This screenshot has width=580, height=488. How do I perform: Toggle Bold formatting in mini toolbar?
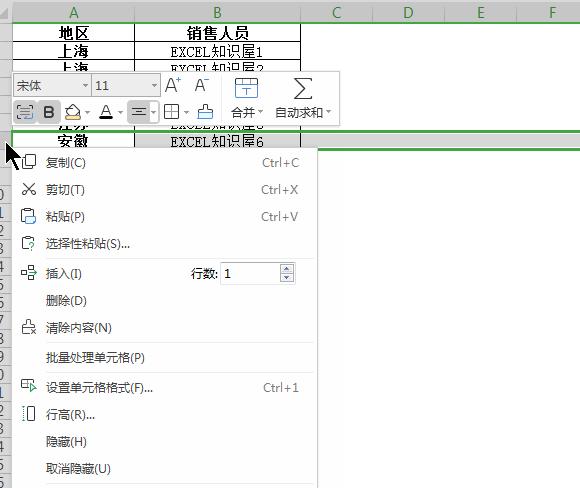click(49, 112)
